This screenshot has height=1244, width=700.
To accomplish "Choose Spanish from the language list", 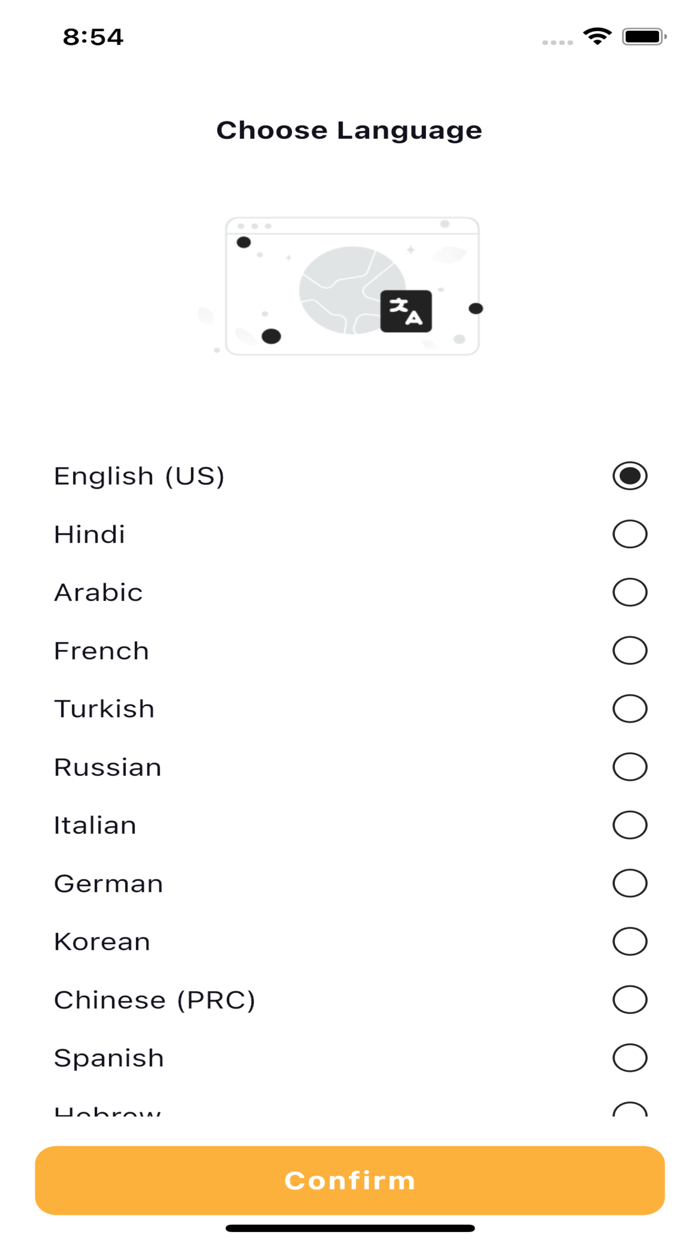I will tap(629, 1057).
